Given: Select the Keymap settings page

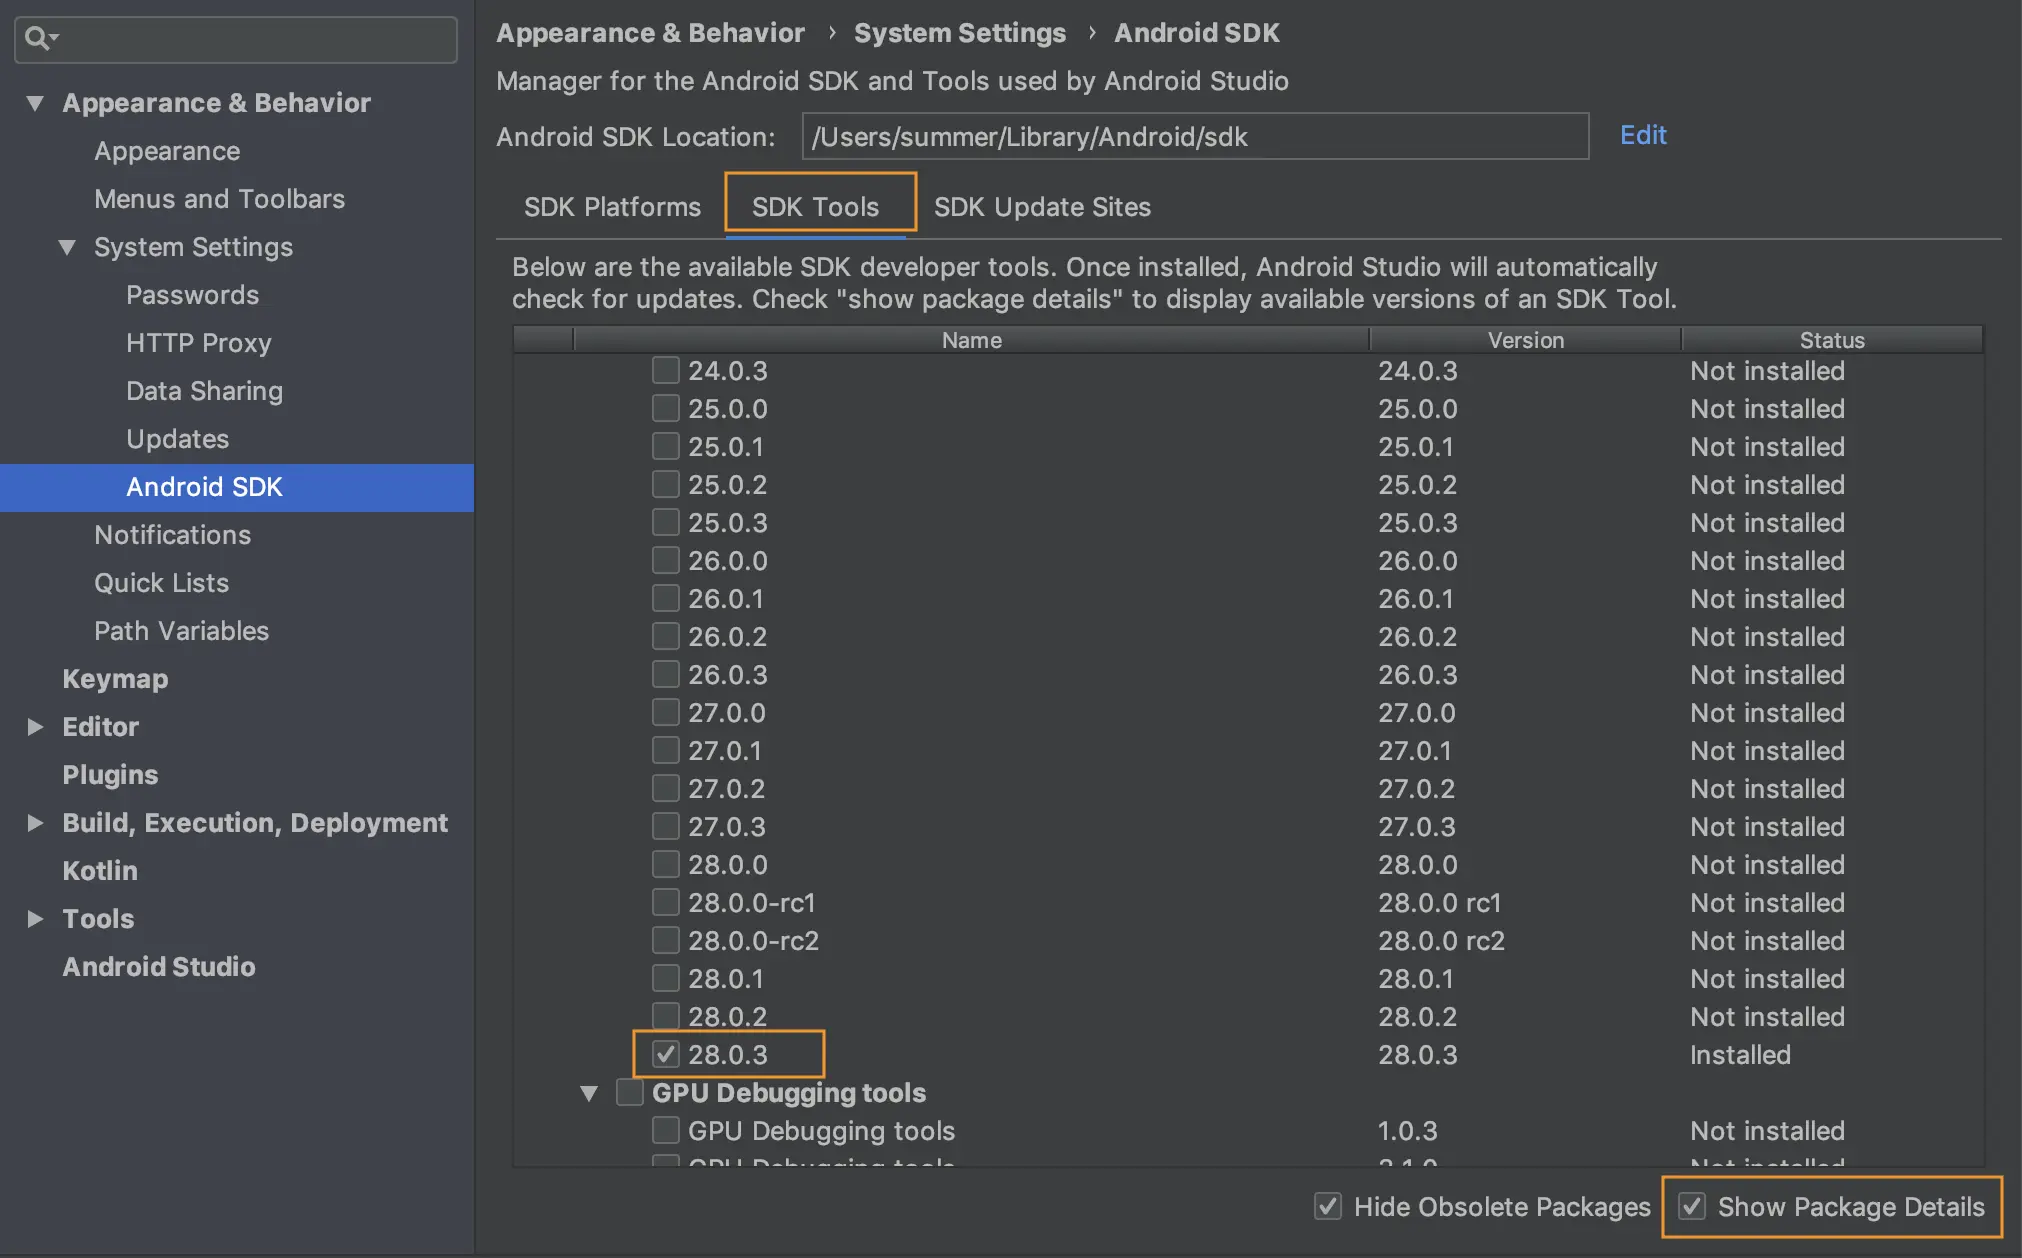Looking at the screenshot, I should point(115,679).
